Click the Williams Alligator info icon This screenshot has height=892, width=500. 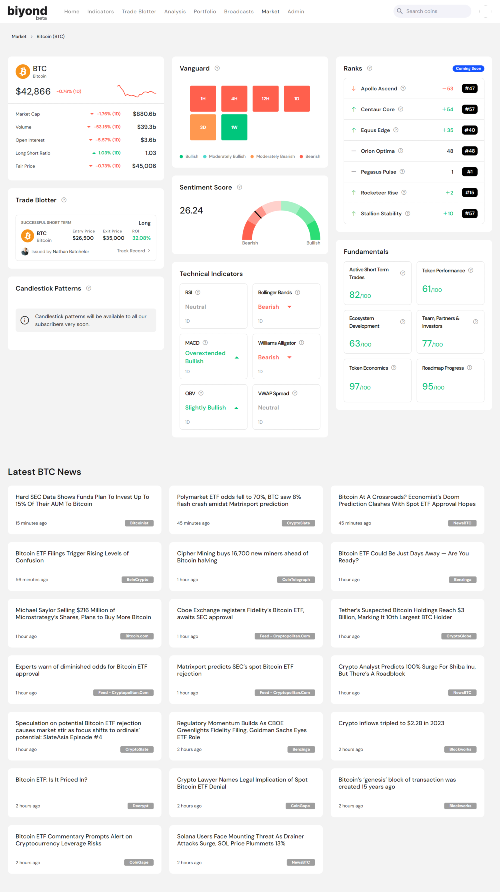(x=301, y=342)
